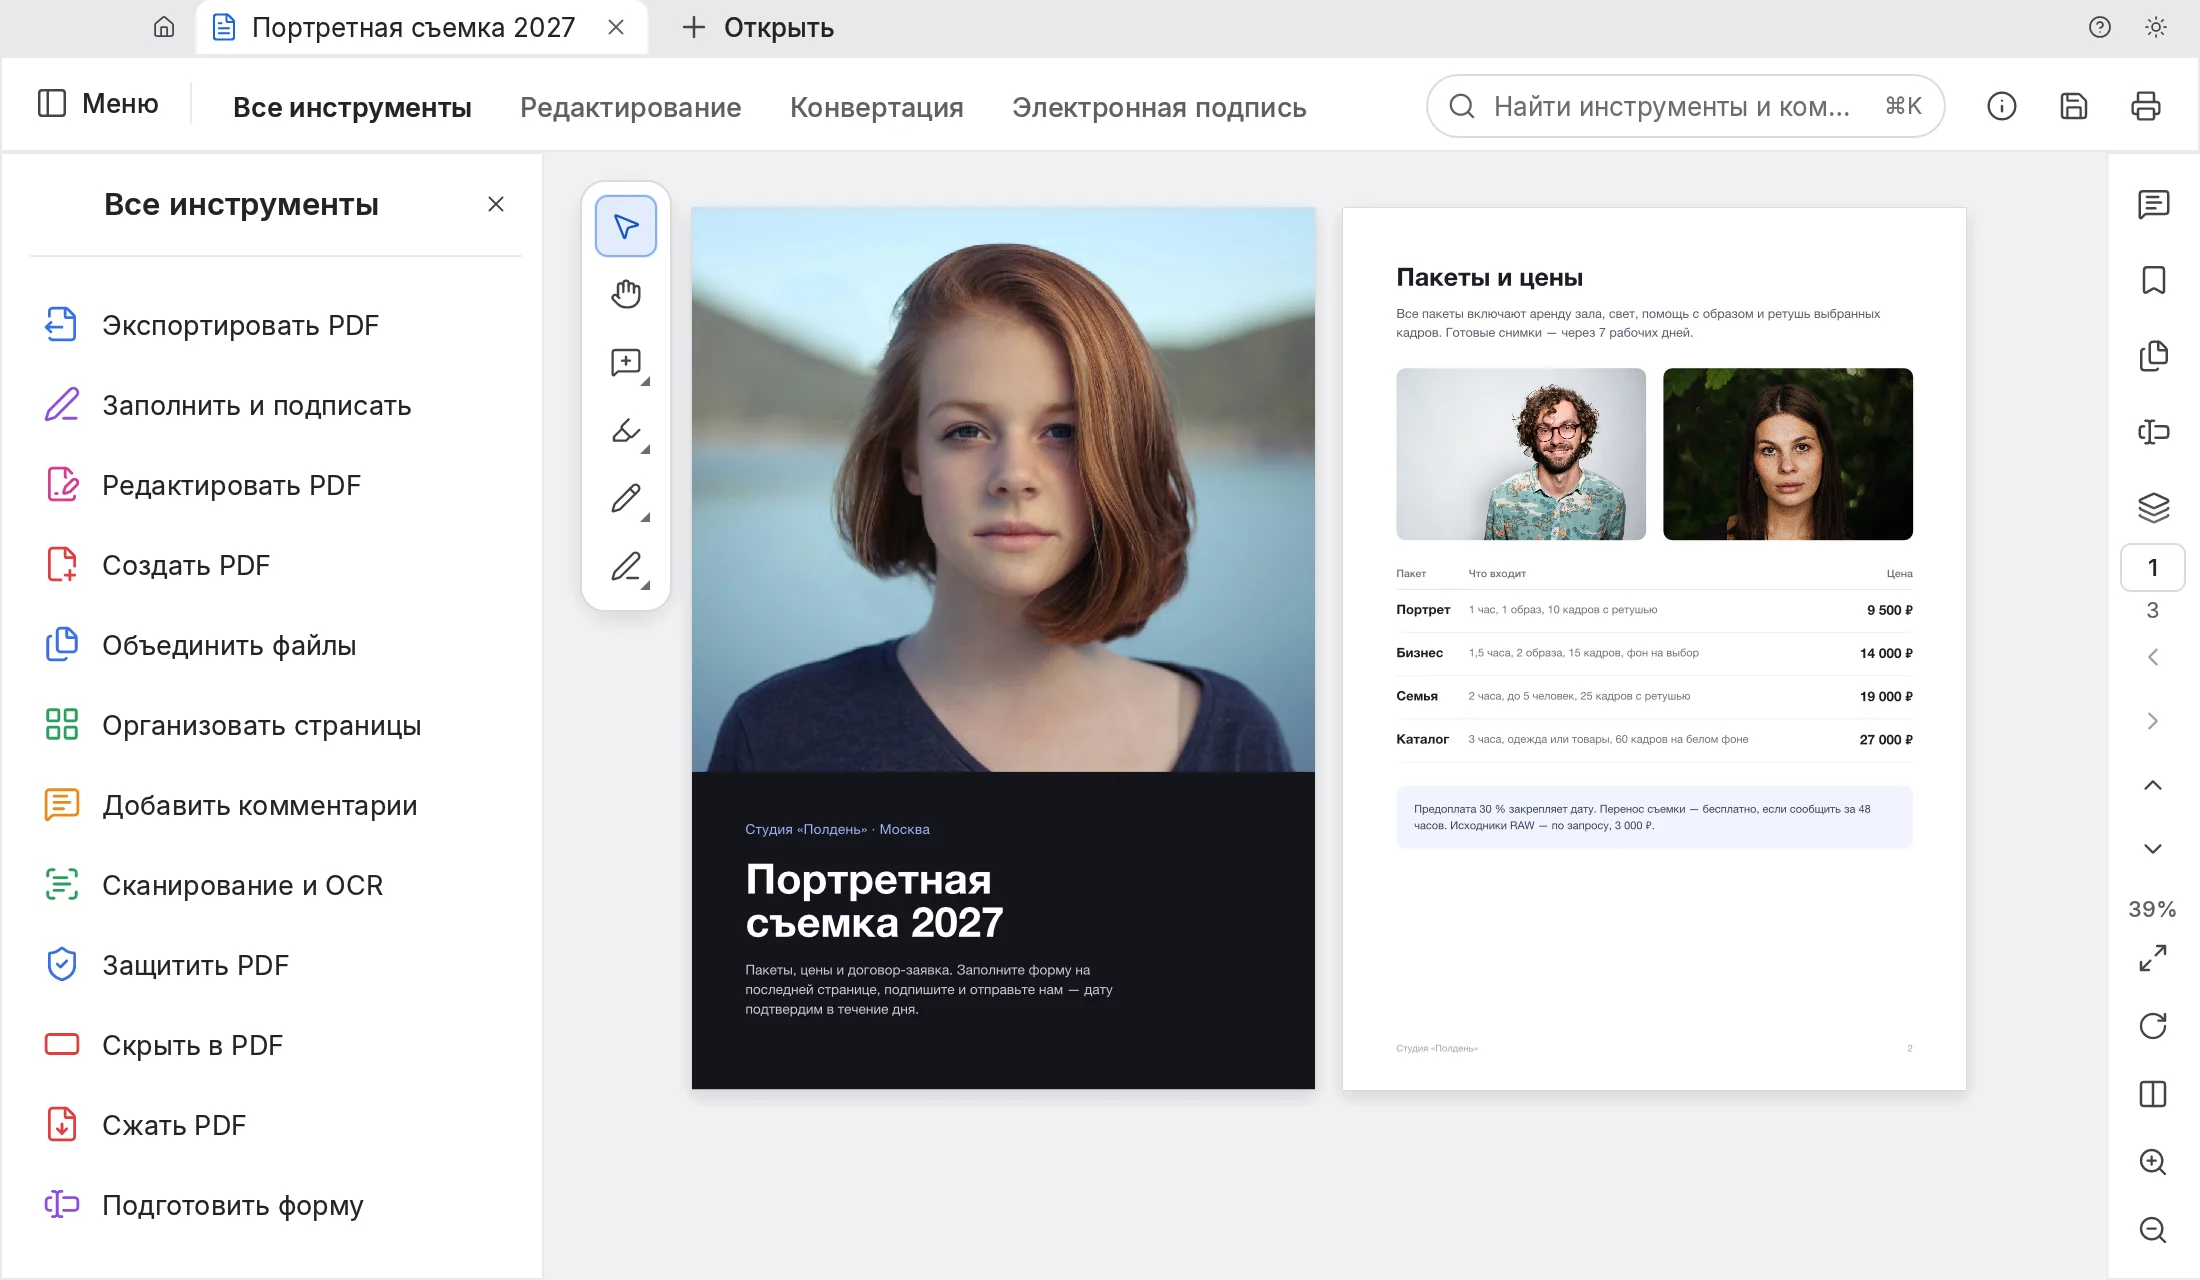Click the search tools input field

(1685, 106)
